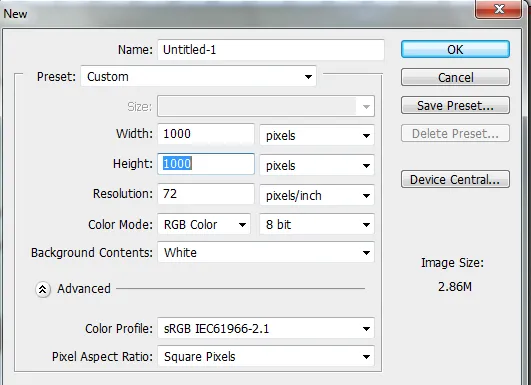Open the Color Profile sRGB dropdown
This screenshot has height=385, width=531.
pyautogui.click(x=266, y=328)
